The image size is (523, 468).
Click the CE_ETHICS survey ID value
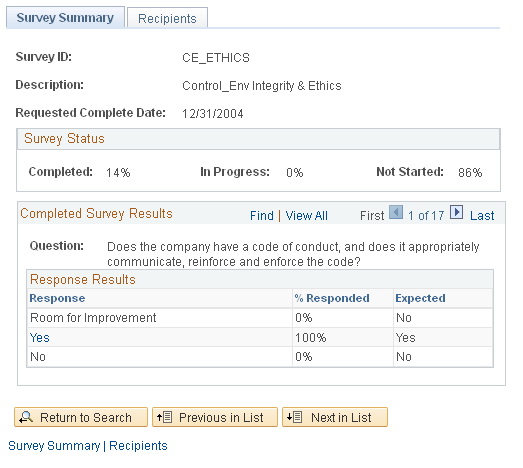click(x=216, y=58)
